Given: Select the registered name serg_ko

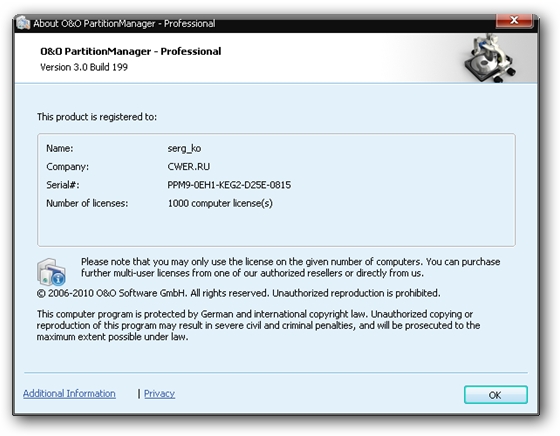Looking at the screenshot, I should 184,148.
